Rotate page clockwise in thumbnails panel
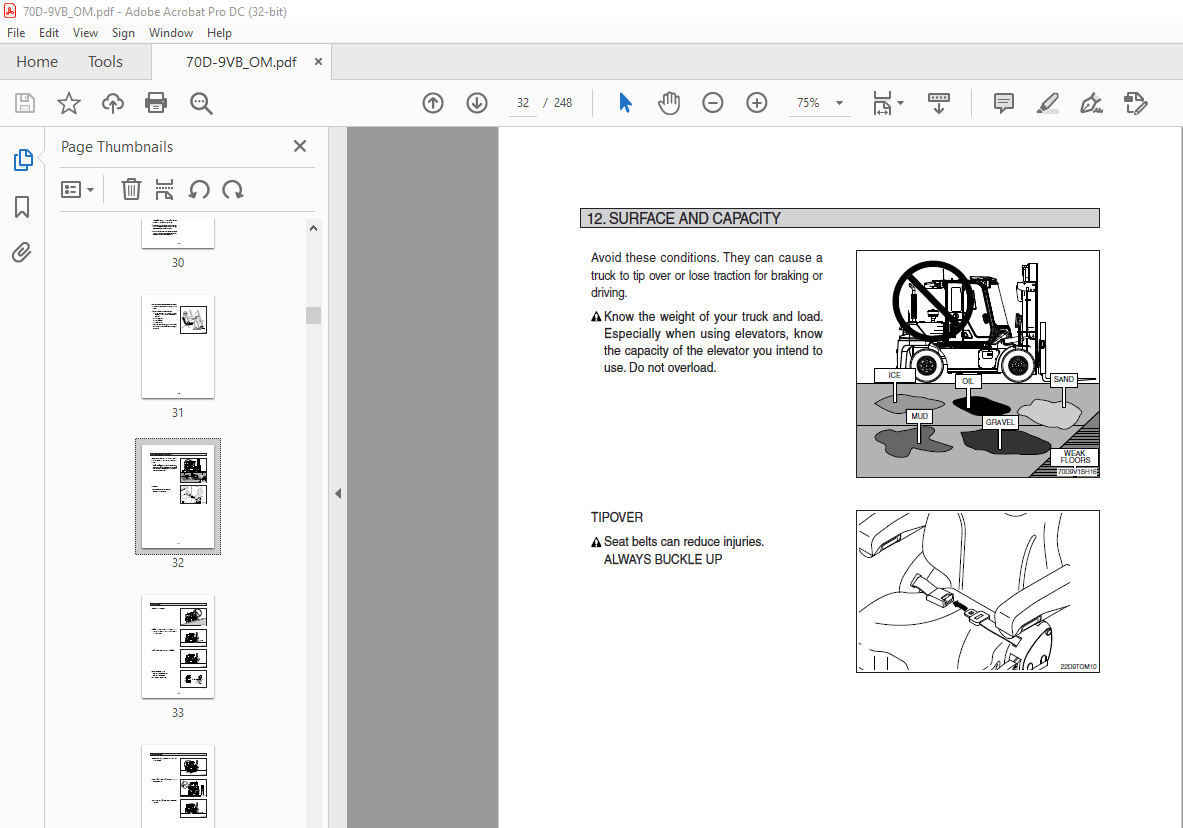The width and height of the screenshot is (1183, 828). (233, 190)
